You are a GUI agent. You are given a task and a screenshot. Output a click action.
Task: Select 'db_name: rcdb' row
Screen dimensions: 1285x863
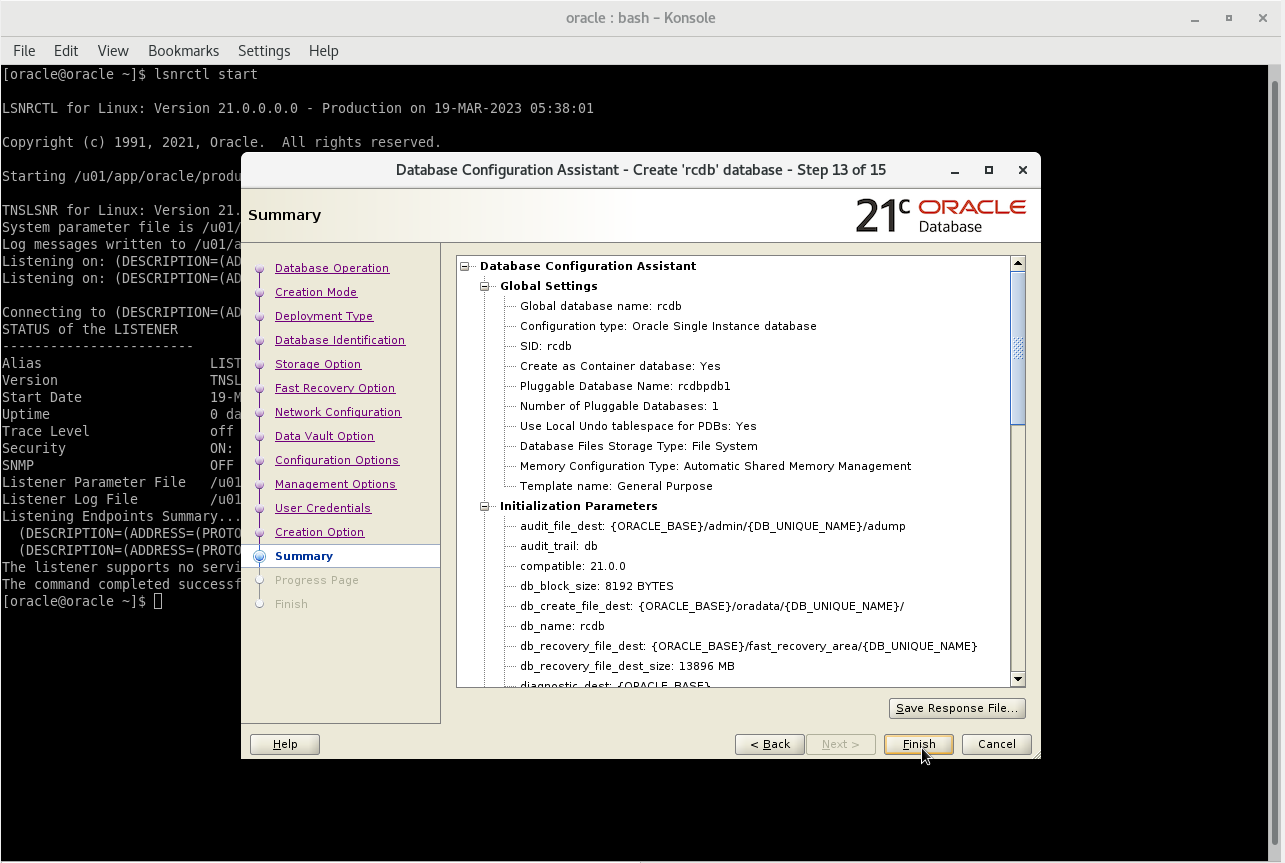coord(562,626)
